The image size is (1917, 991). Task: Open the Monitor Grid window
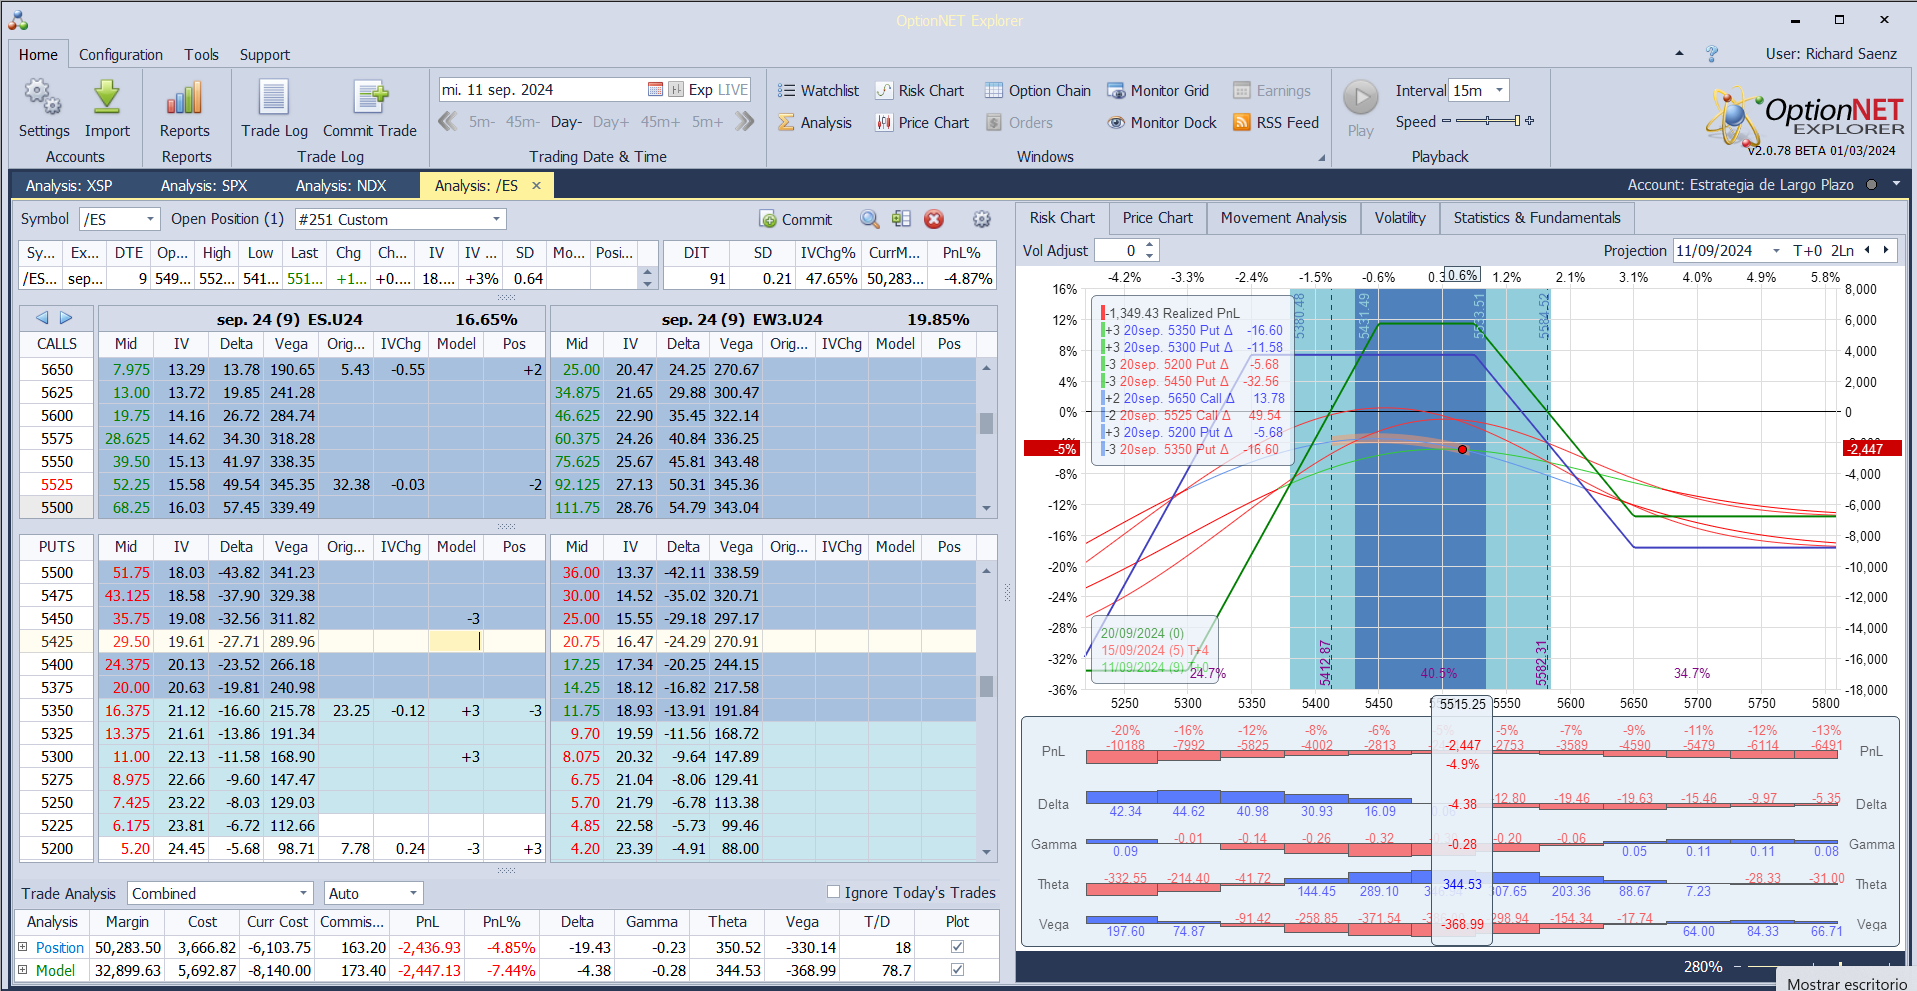(x=1158, y=90)
